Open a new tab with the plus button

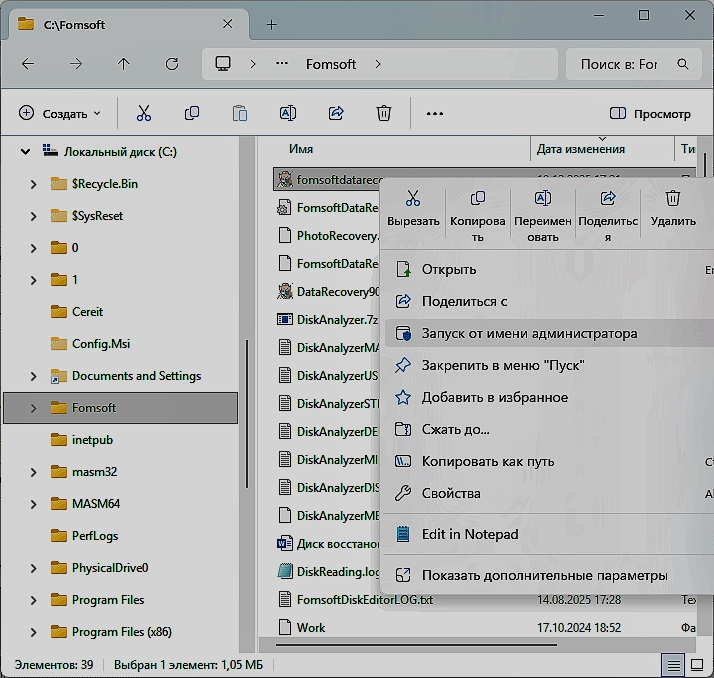(271, 25)
